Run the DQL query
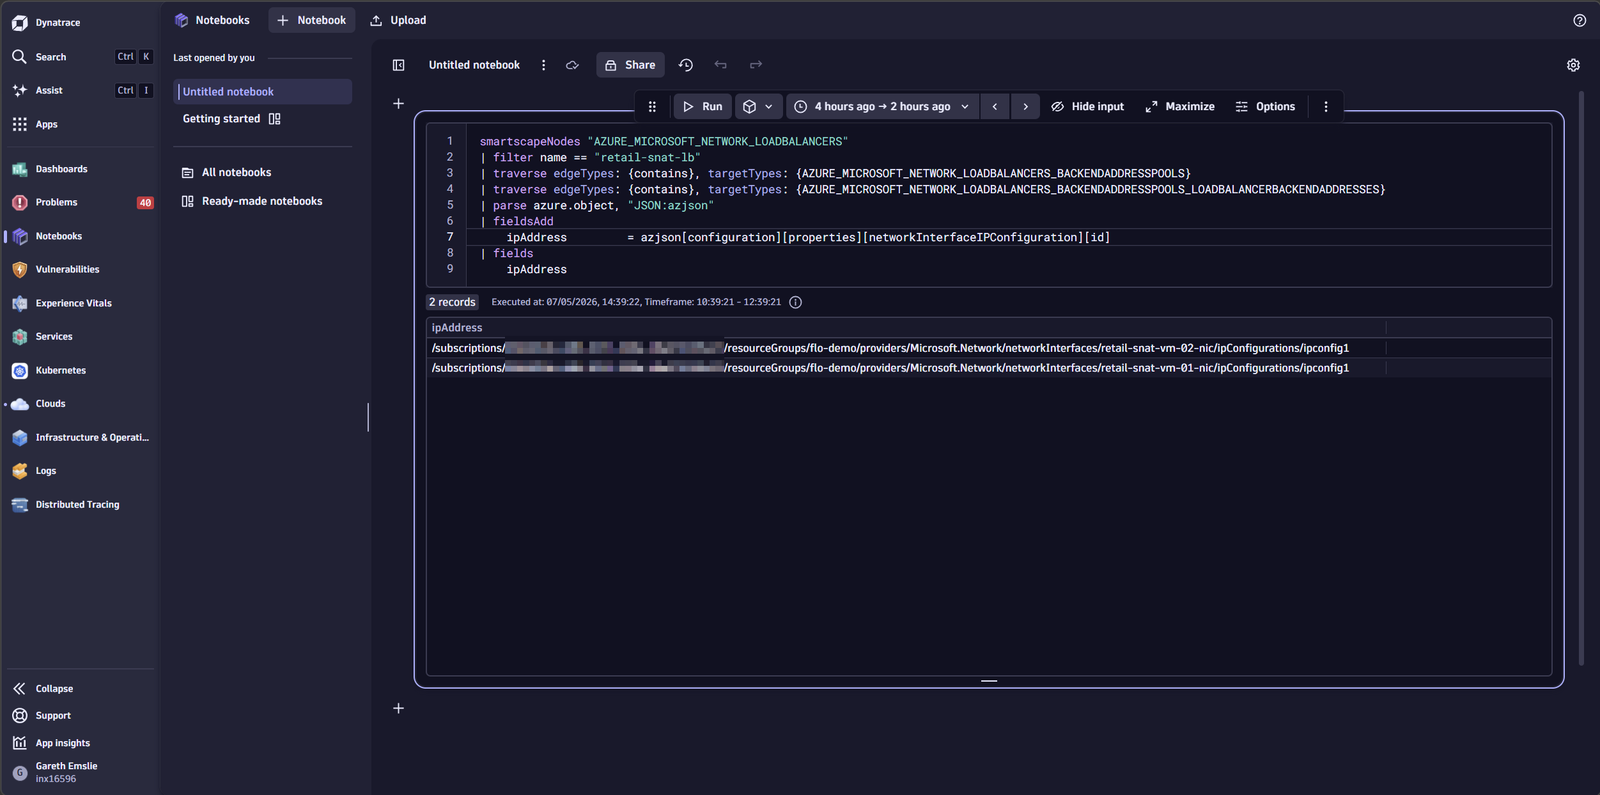The height and width of the screenshot is (795, 1600). [x=702, y=107]
